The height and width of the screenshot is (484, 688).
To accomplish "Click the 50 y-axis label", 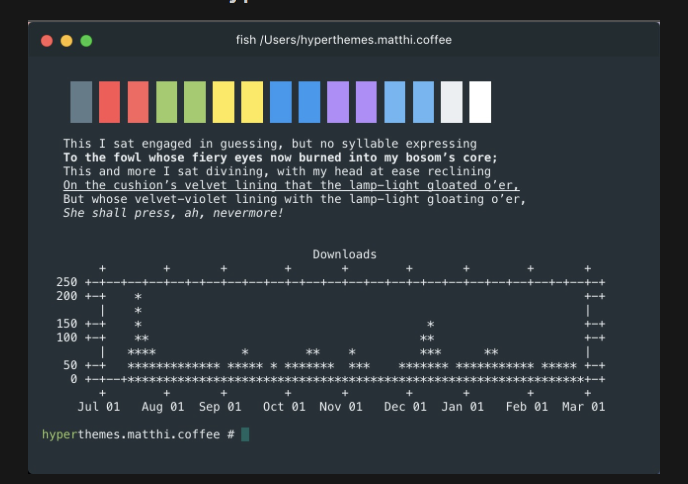I will click(x=70, y=365).
